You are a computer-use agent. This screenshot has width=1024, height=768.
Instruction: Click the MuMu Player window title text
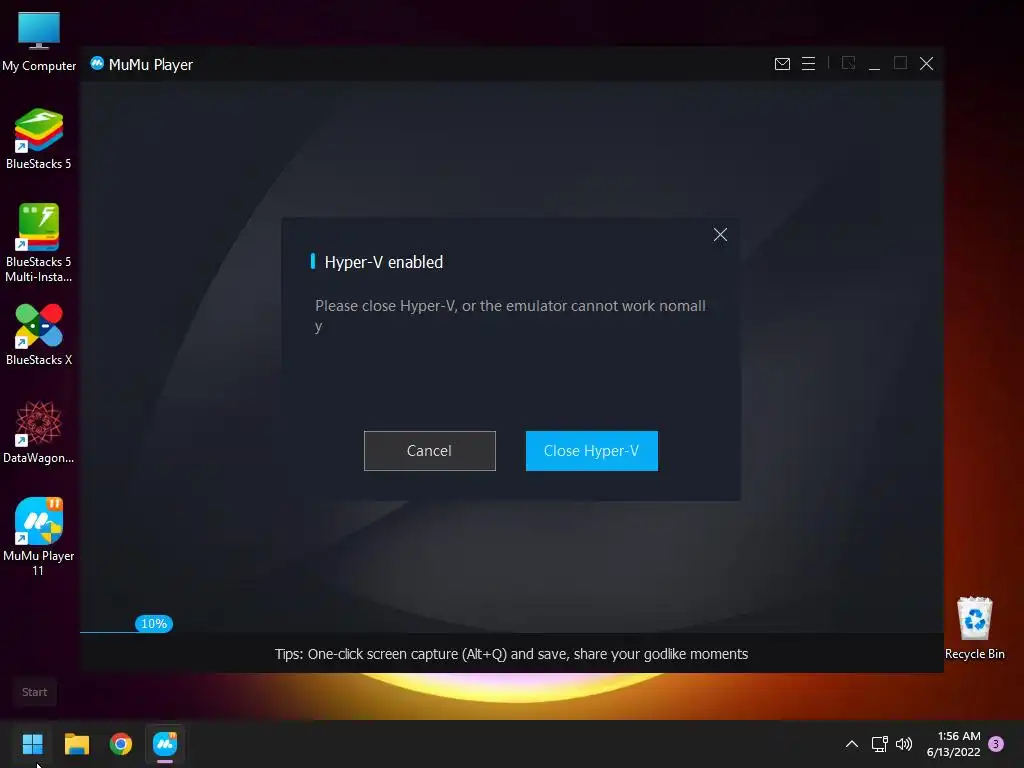click(151, 65)
